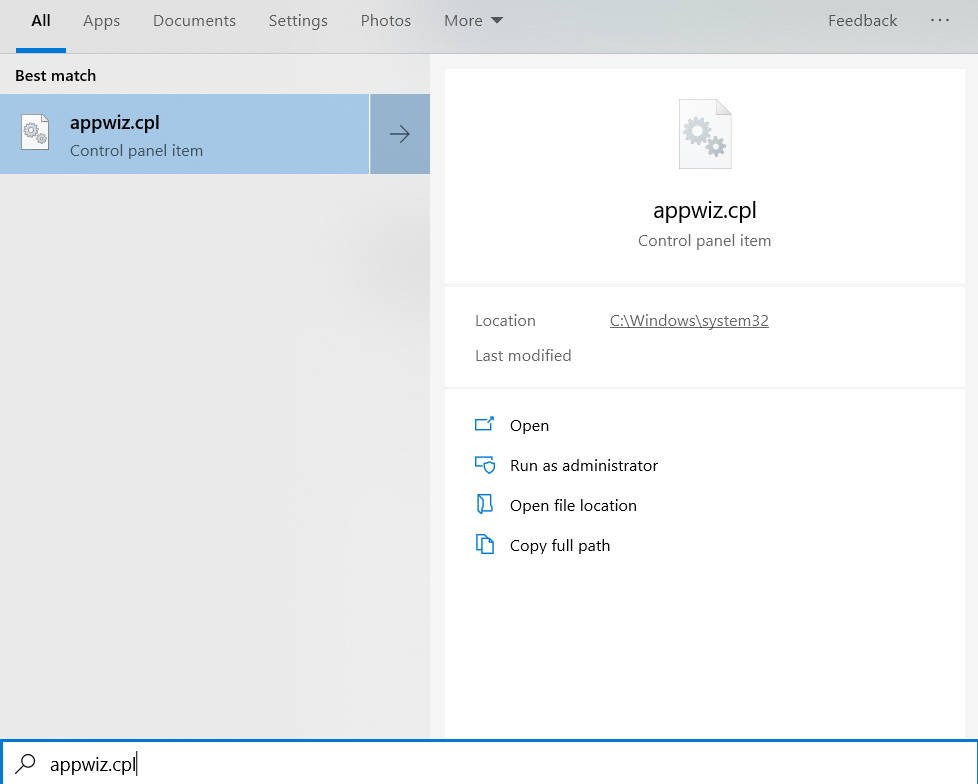This screenshot has height=784, width=978.
Task: Click into the search box containing appwiz.cpl
Action: tap(500, 764)
